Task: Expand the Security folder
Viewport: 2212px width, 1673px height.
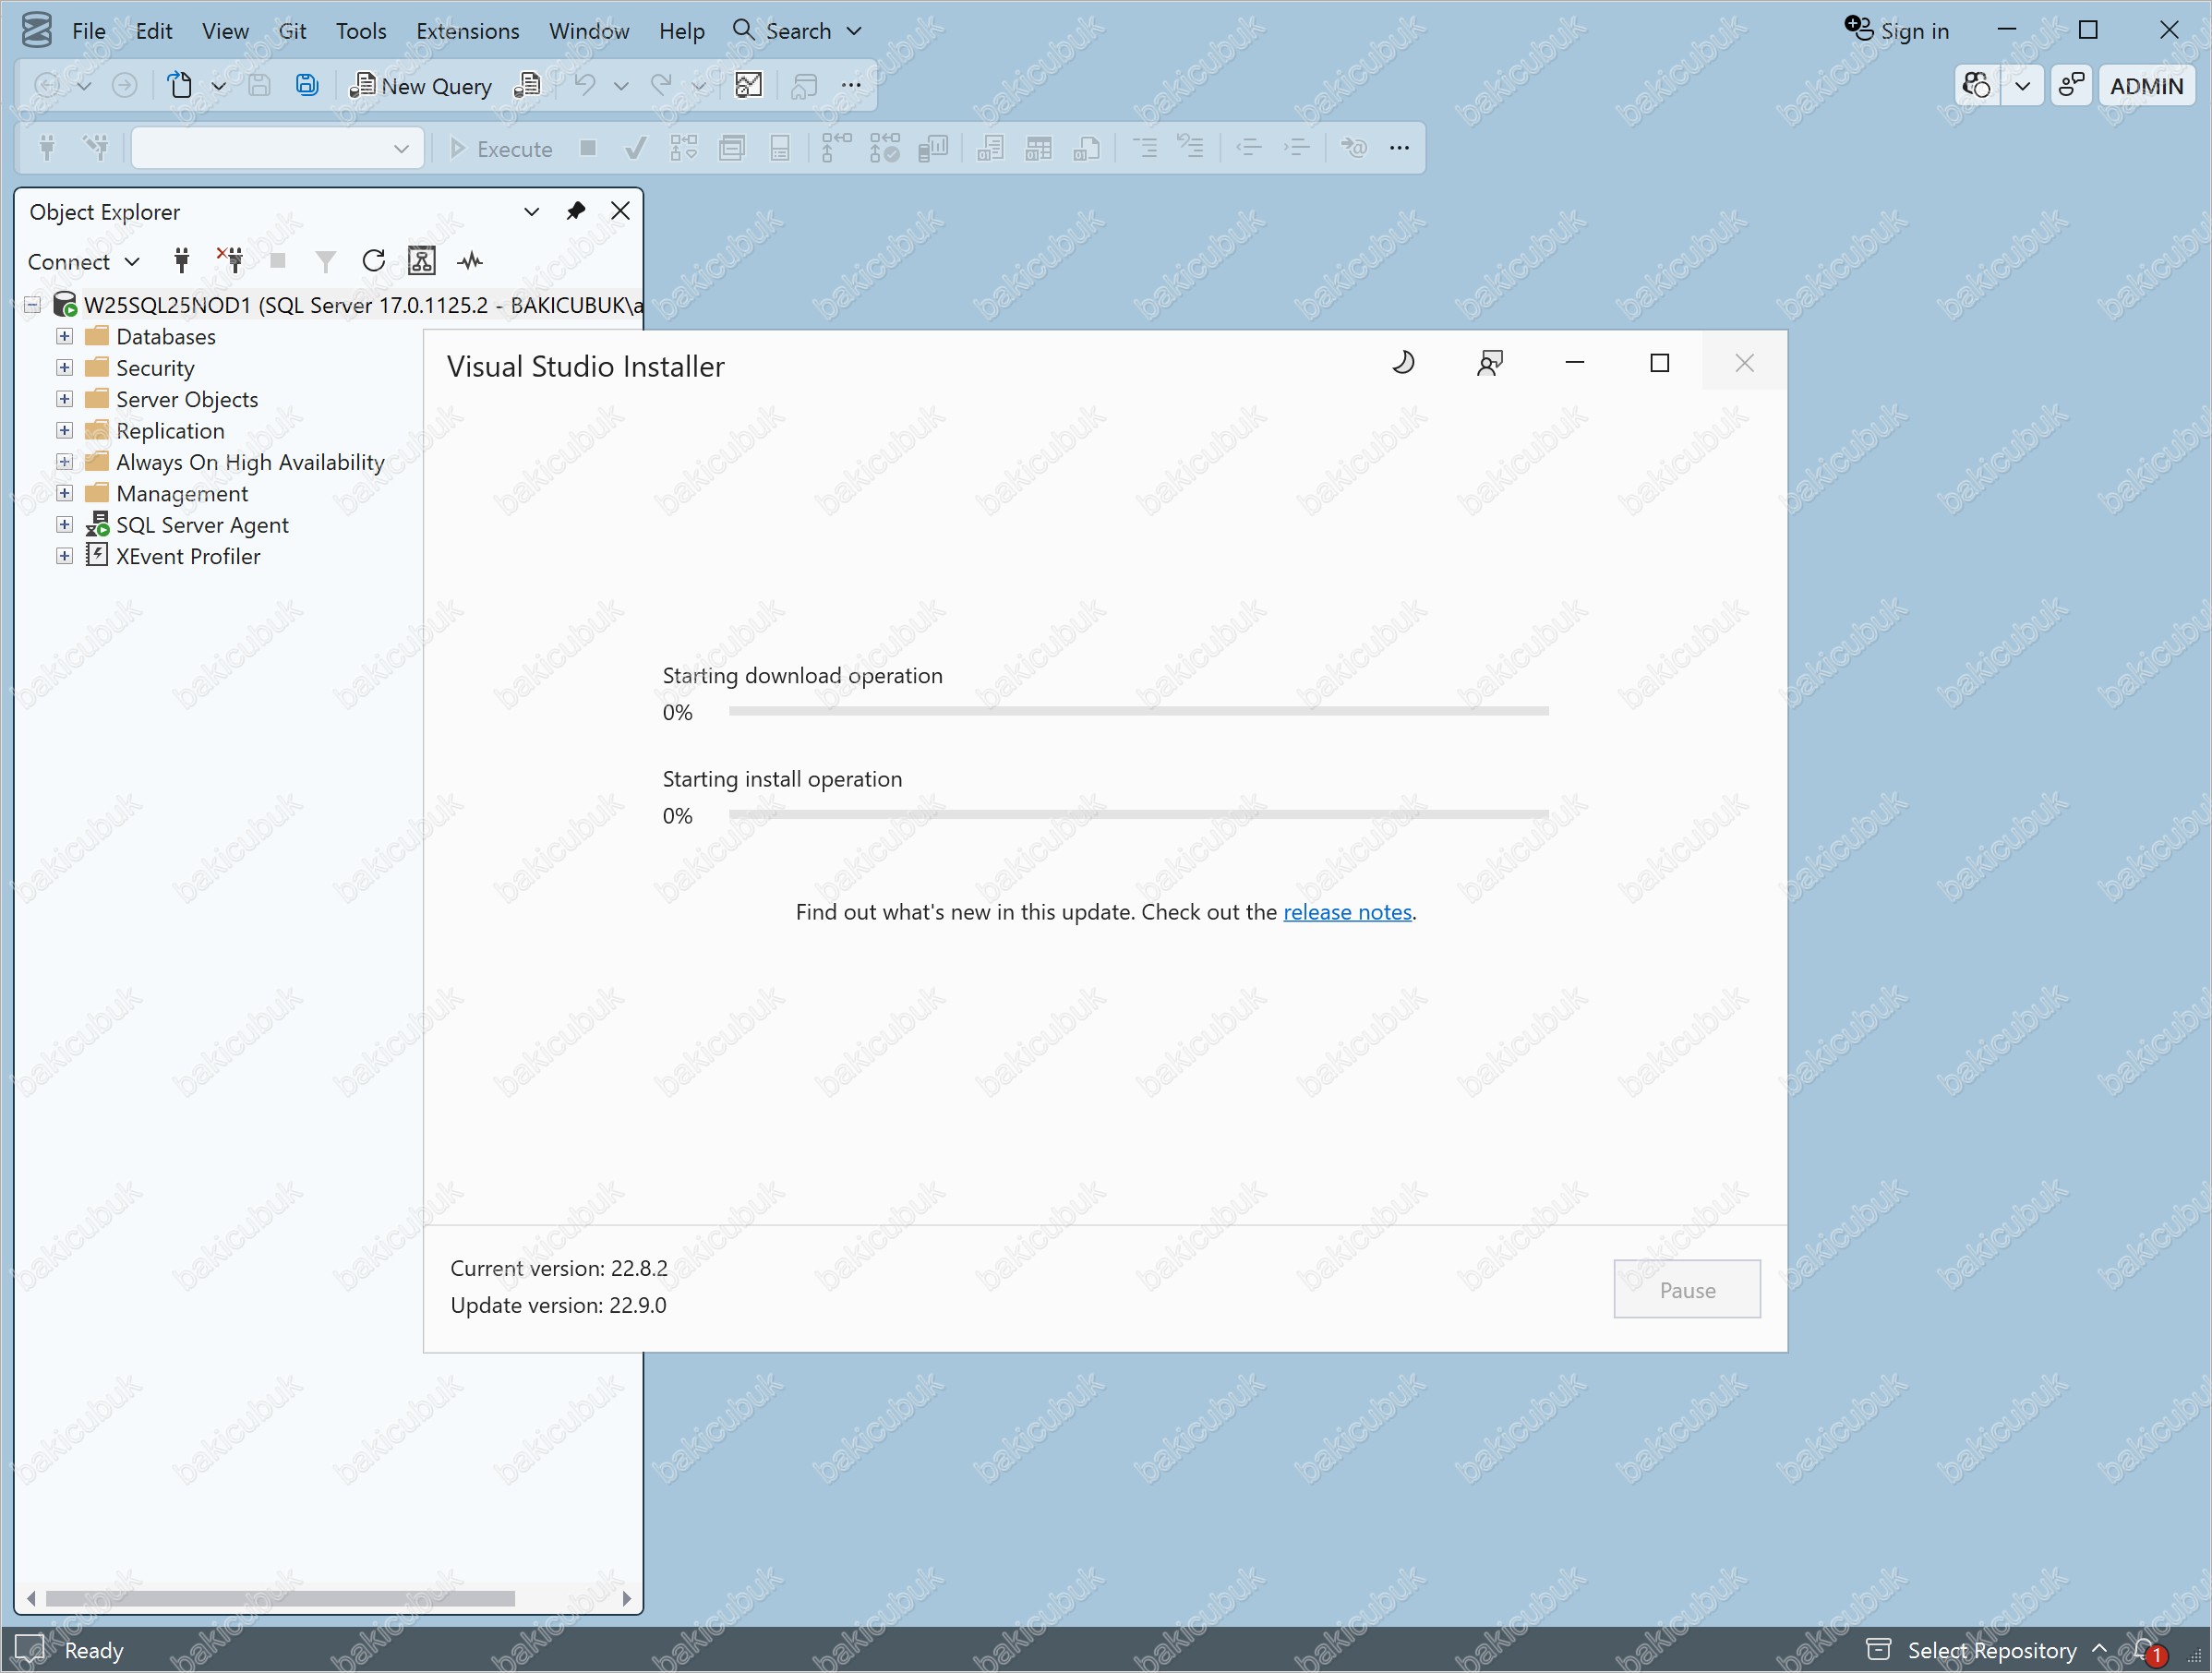Action: point(64,367)
